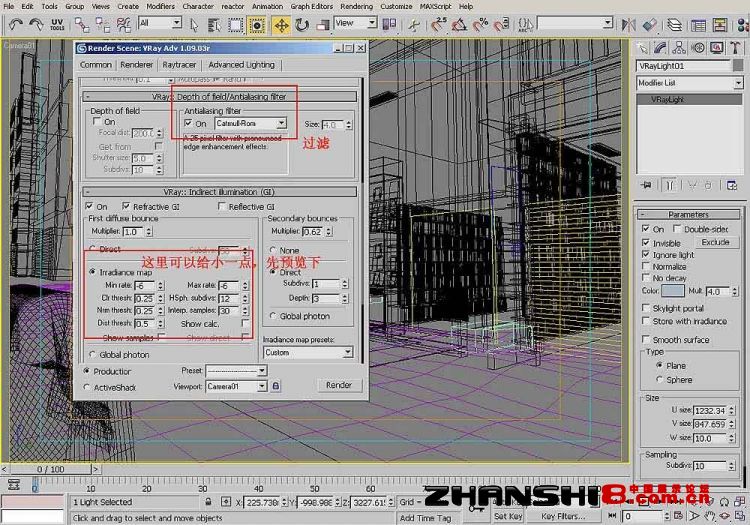The width and height of the screenshot is (750, 525).
Task: Open the MAXScript menu
Action: coord(435,6)
